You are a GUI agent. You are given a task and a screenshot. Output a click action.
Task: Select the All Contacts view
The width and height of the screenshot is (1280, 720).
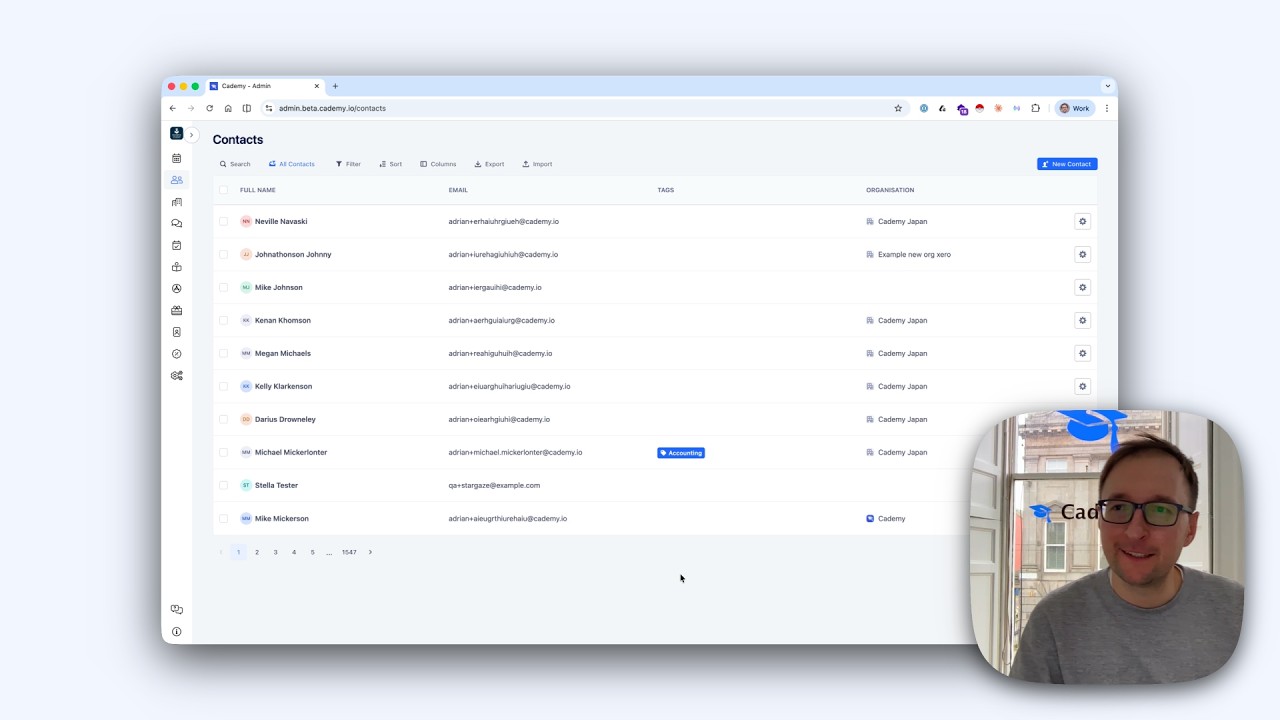tap(292, 164)
